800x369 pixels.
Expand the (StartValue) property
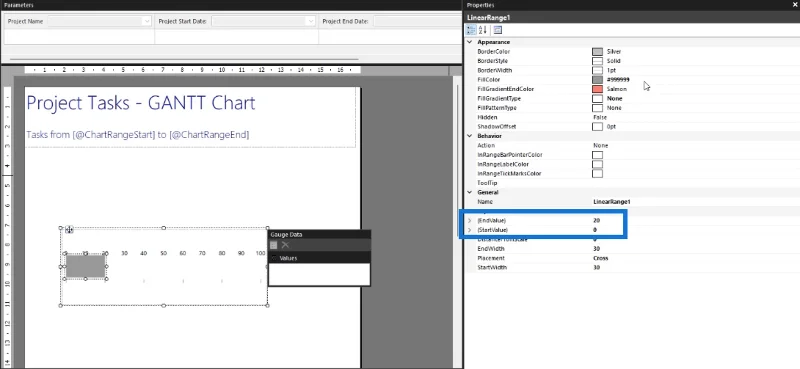470,230
